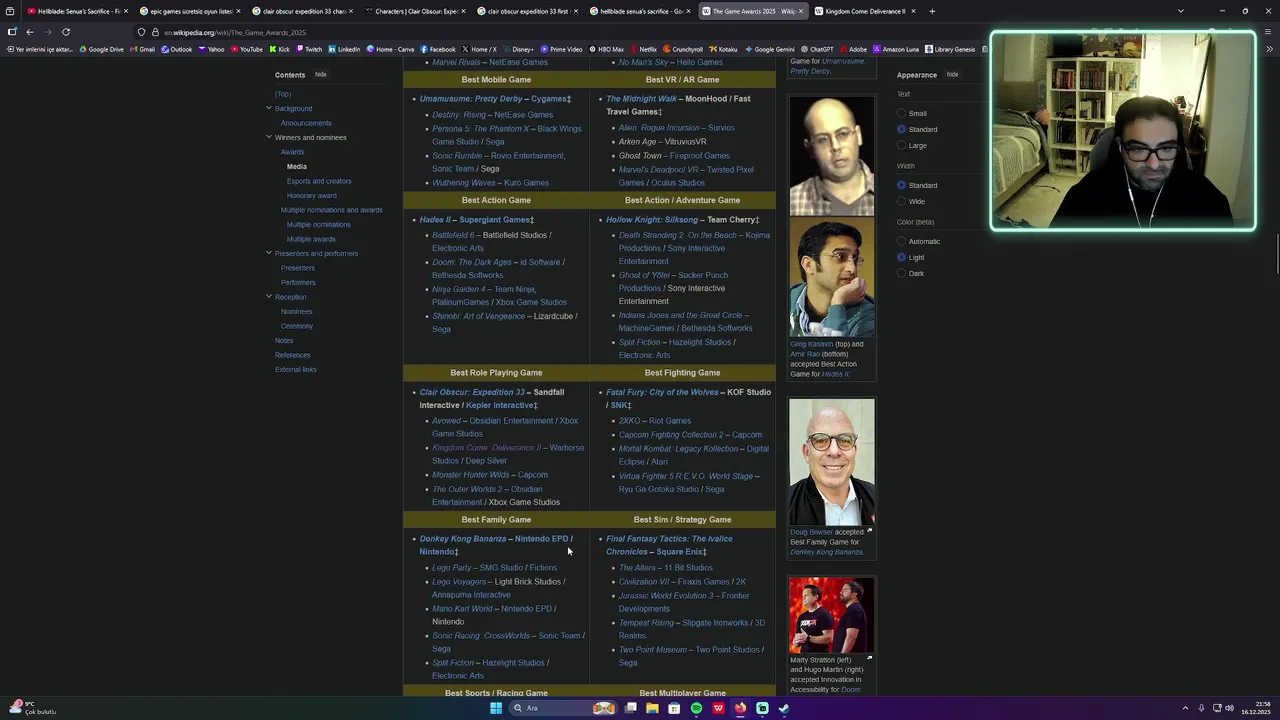Collapse the Winners and nominees section

269,137
